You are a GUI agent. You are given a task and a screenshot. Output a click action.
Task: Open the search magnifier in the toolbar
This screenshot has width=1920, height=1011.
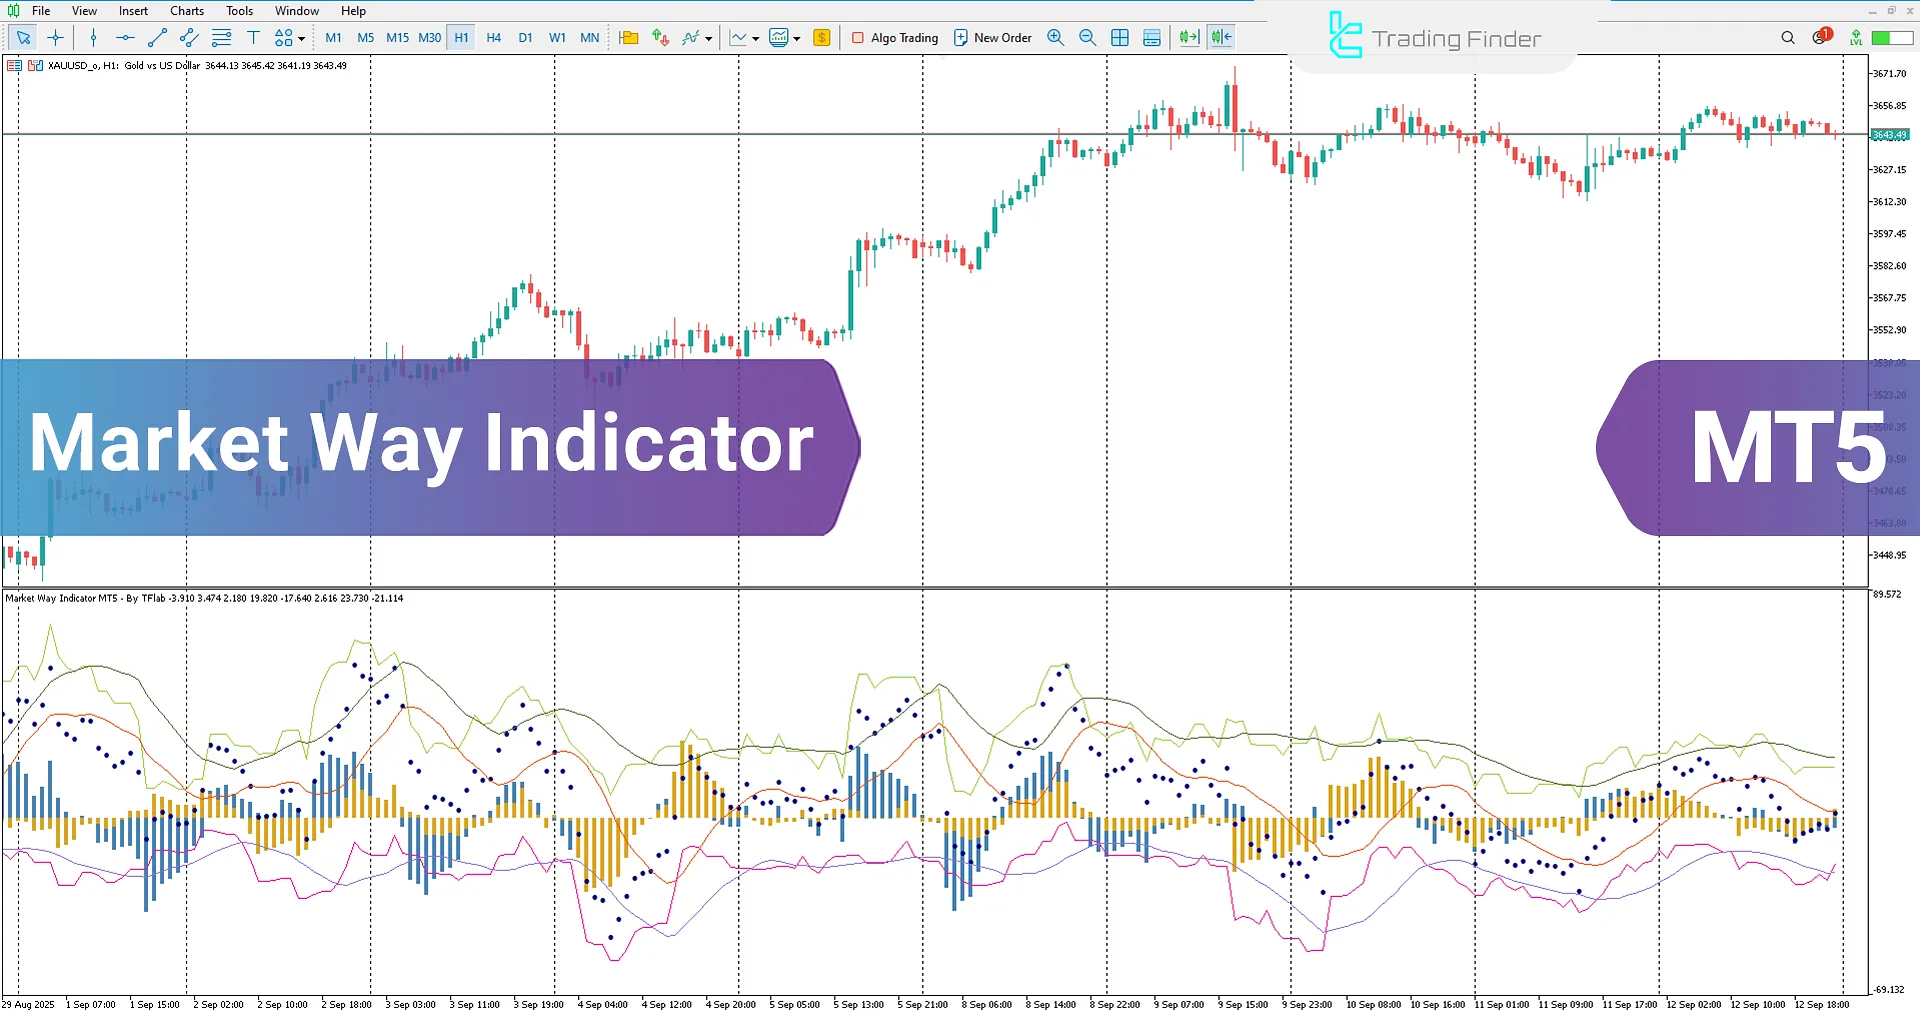[1788, 38]
